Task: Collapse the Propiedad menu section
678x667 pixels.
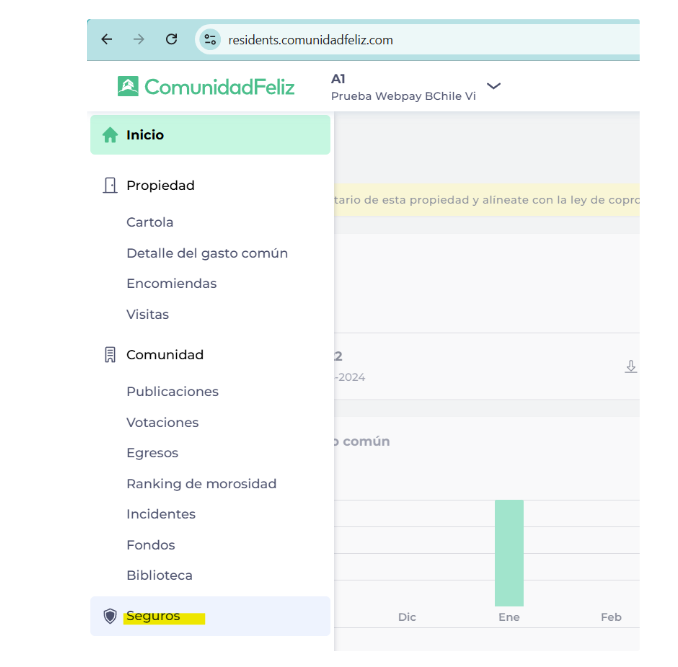Action: point(160,185)
